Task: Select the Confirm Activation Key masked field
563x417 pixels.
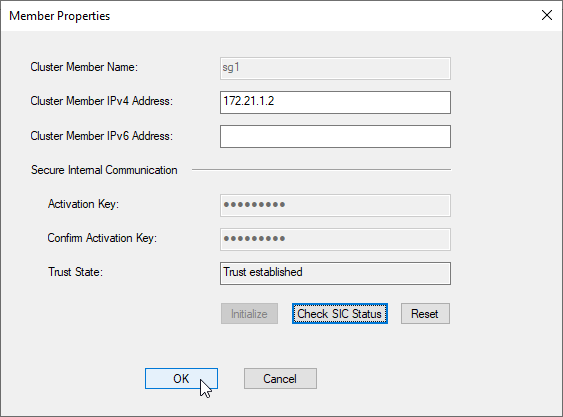Action: pos(335,239)
